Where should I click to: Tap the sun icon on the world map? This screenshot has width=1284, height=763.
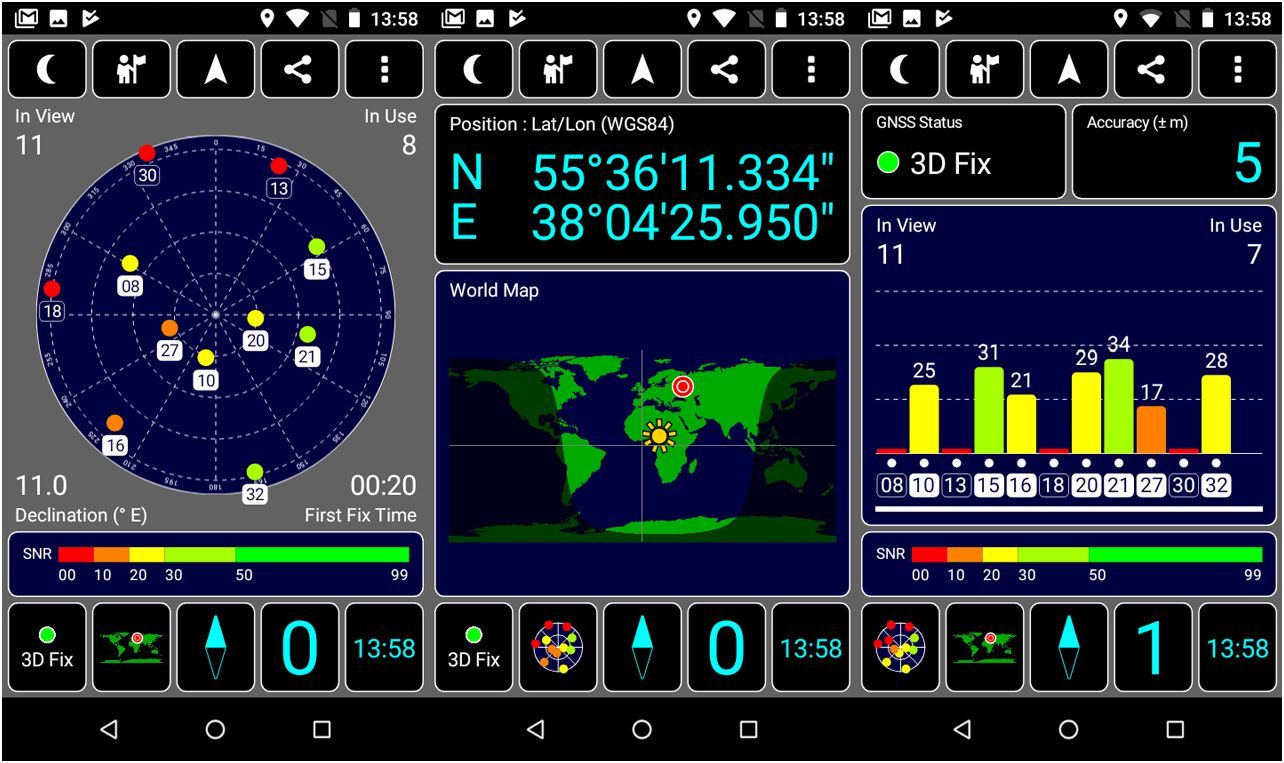tap(659, 435)
